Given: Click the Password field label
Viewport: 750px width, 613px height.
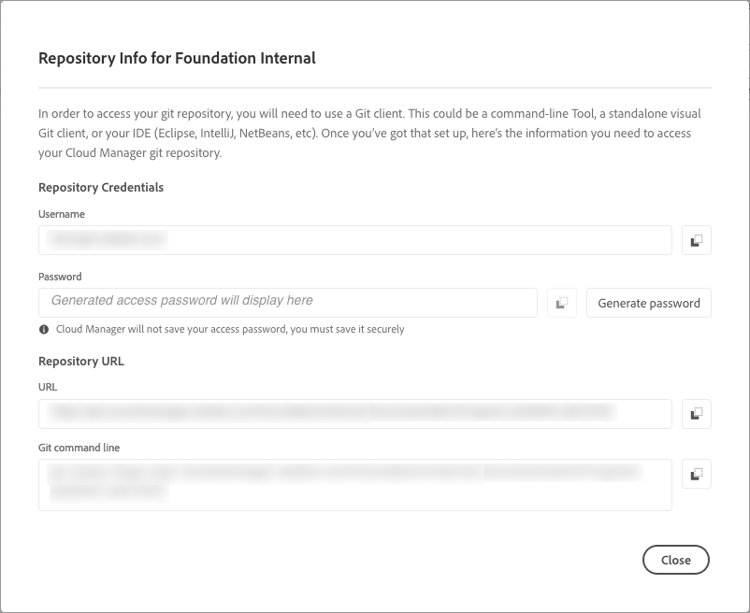Looking at the screenshot, I should coord(60,276).
